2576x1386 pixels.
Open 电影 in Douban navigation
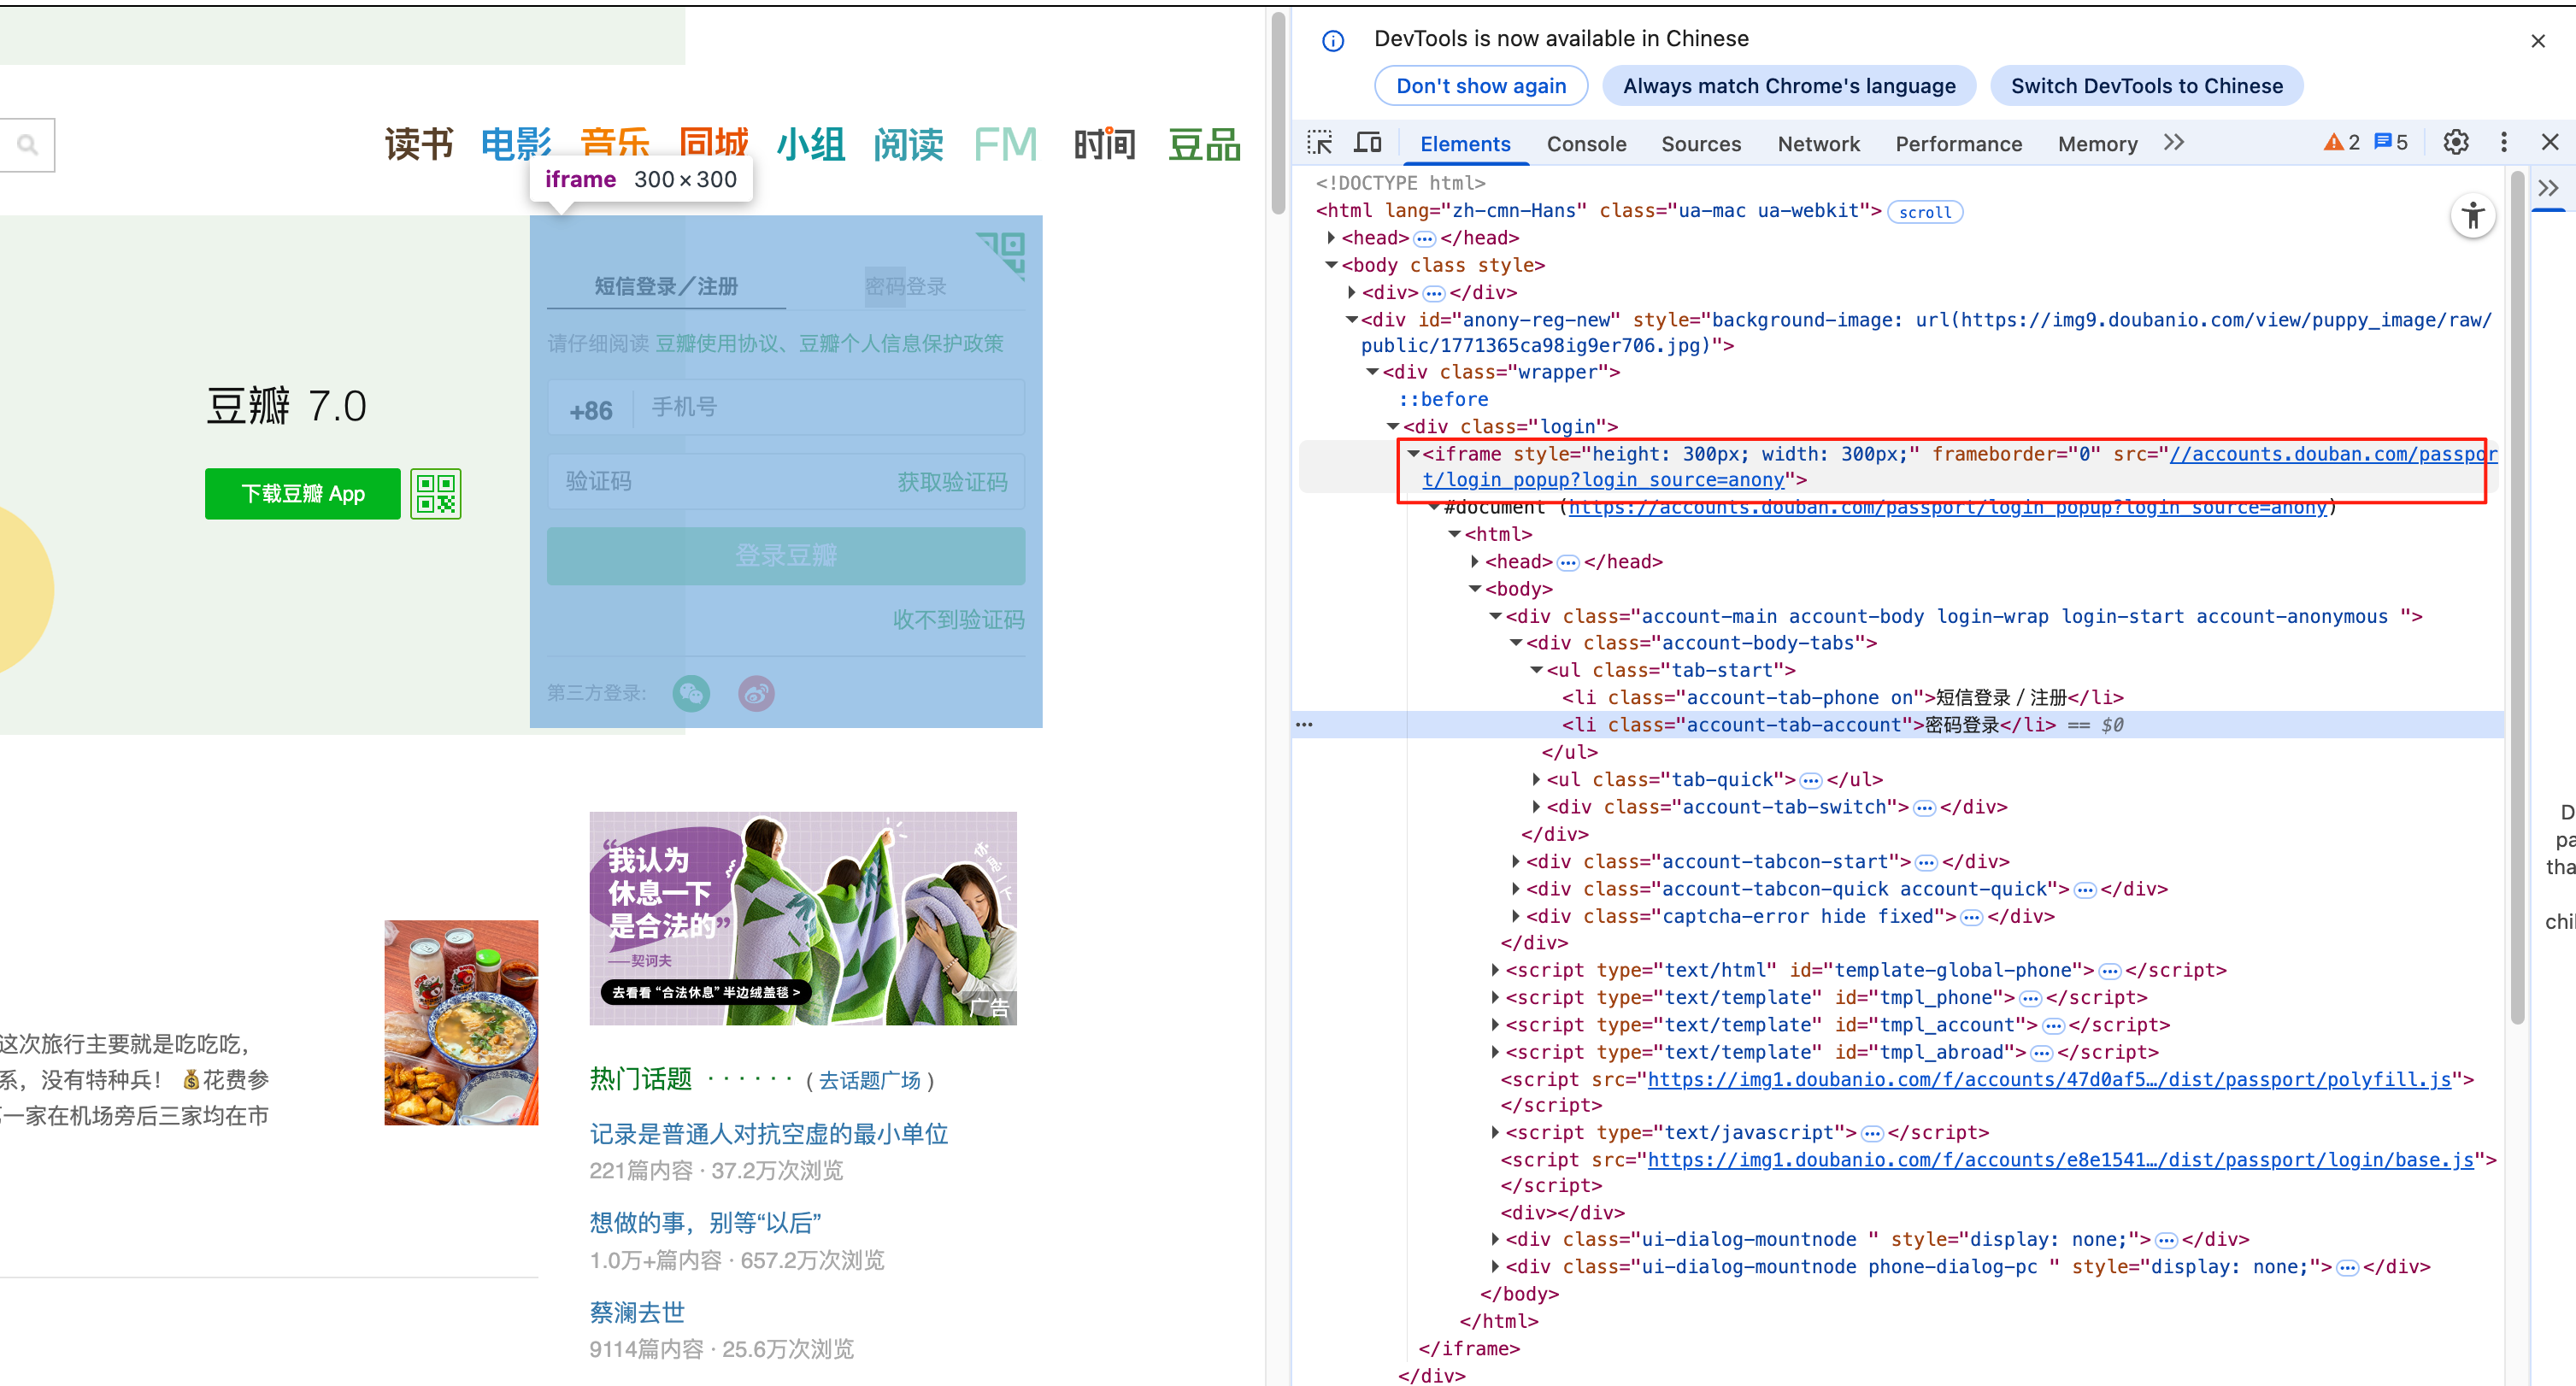click(516, 145)
